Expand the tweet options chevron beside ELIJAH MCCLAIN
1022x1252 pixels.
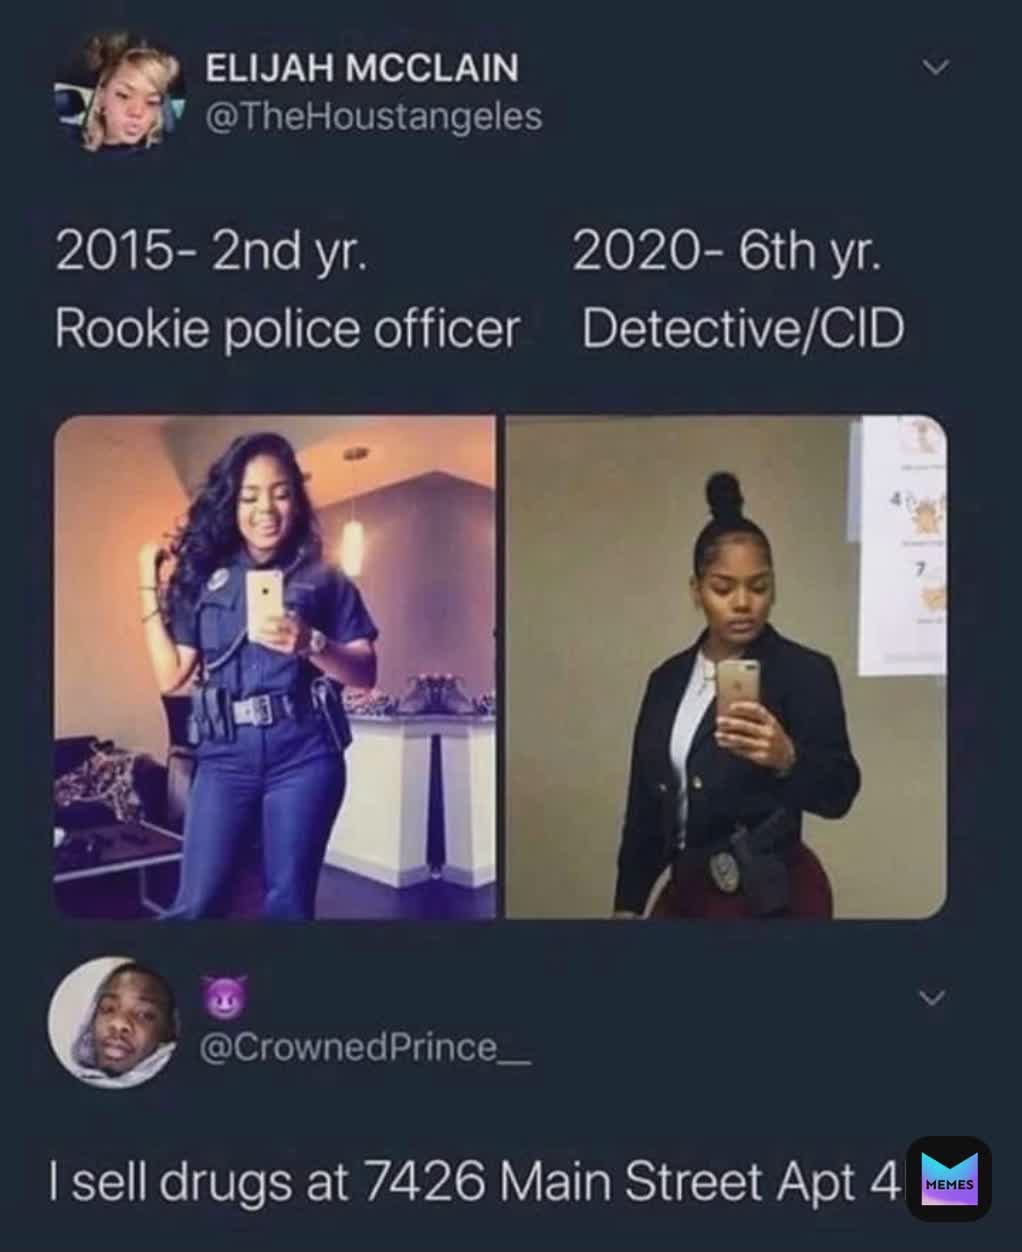[934, 68]
